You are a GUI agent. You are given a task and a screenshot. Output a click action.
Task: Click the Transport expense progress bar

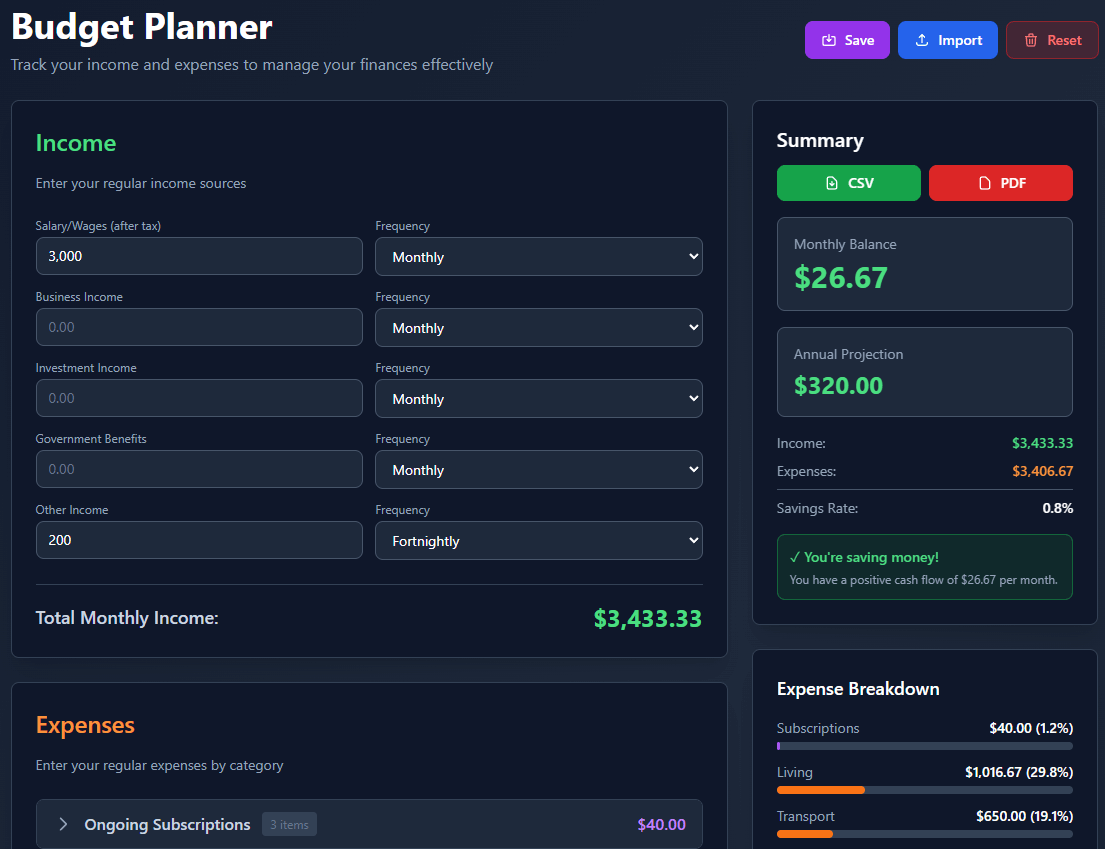point(924,834)
